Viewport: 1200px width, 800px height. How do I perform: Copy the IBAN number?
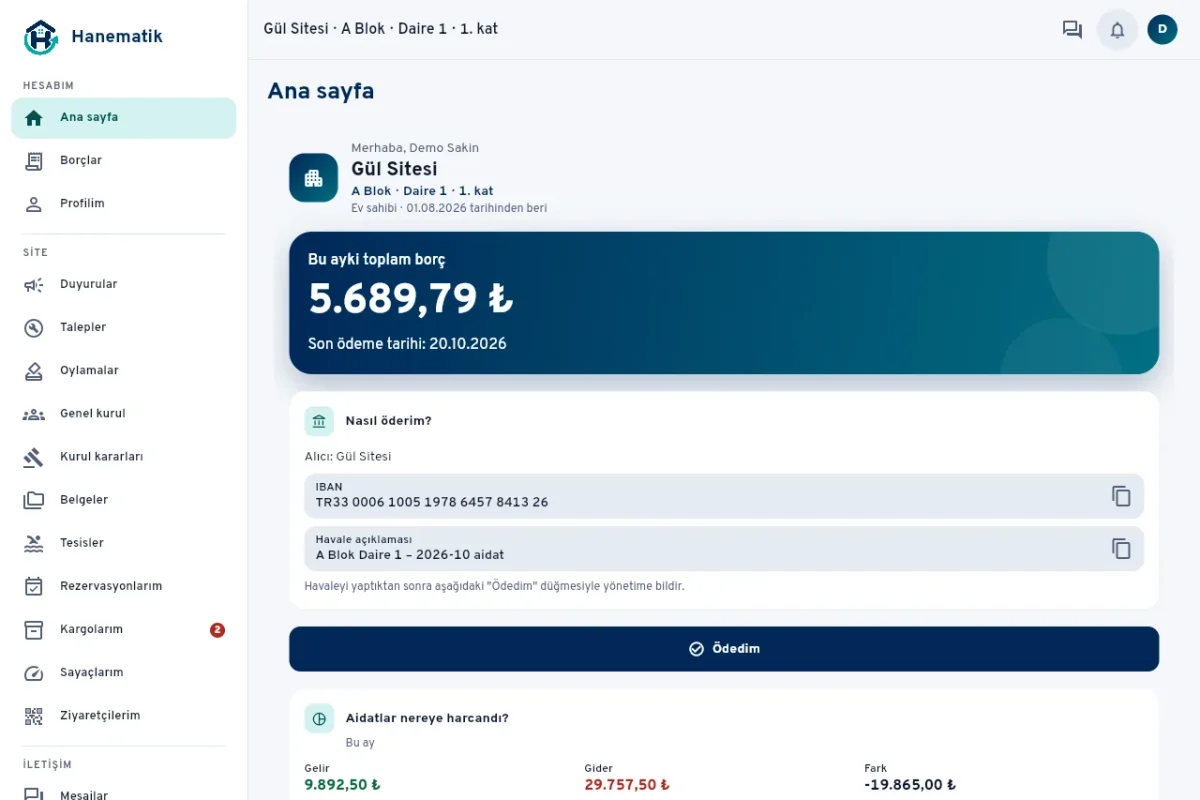1121,496
